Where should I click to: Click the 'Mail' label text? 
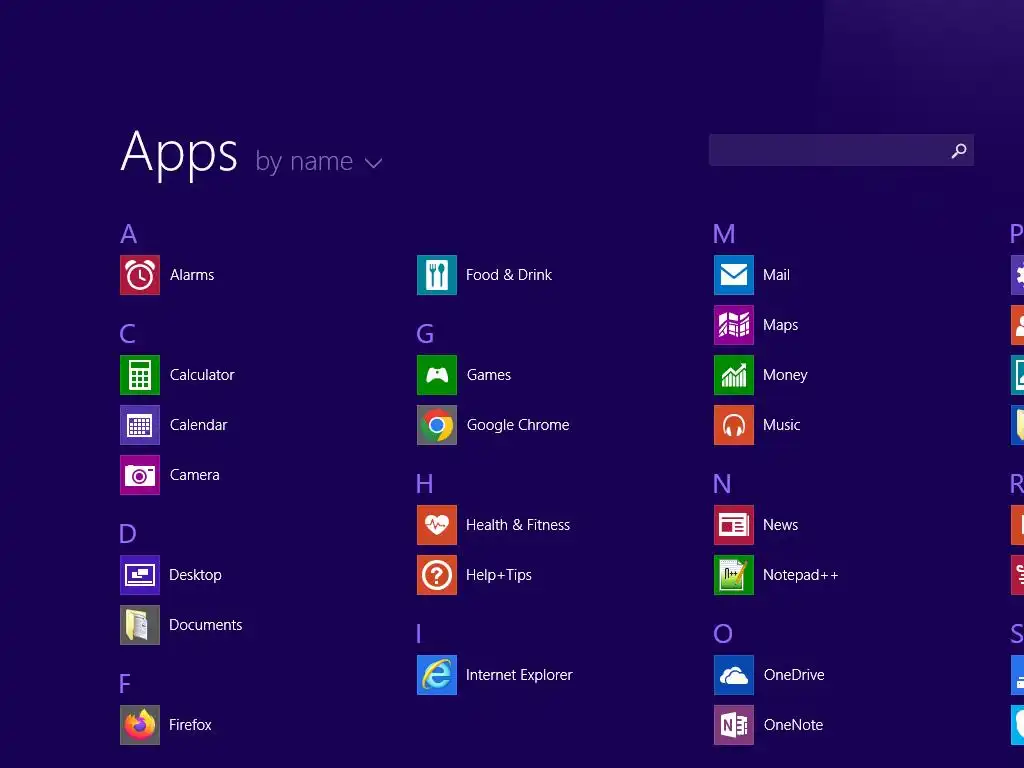point(776,275)
